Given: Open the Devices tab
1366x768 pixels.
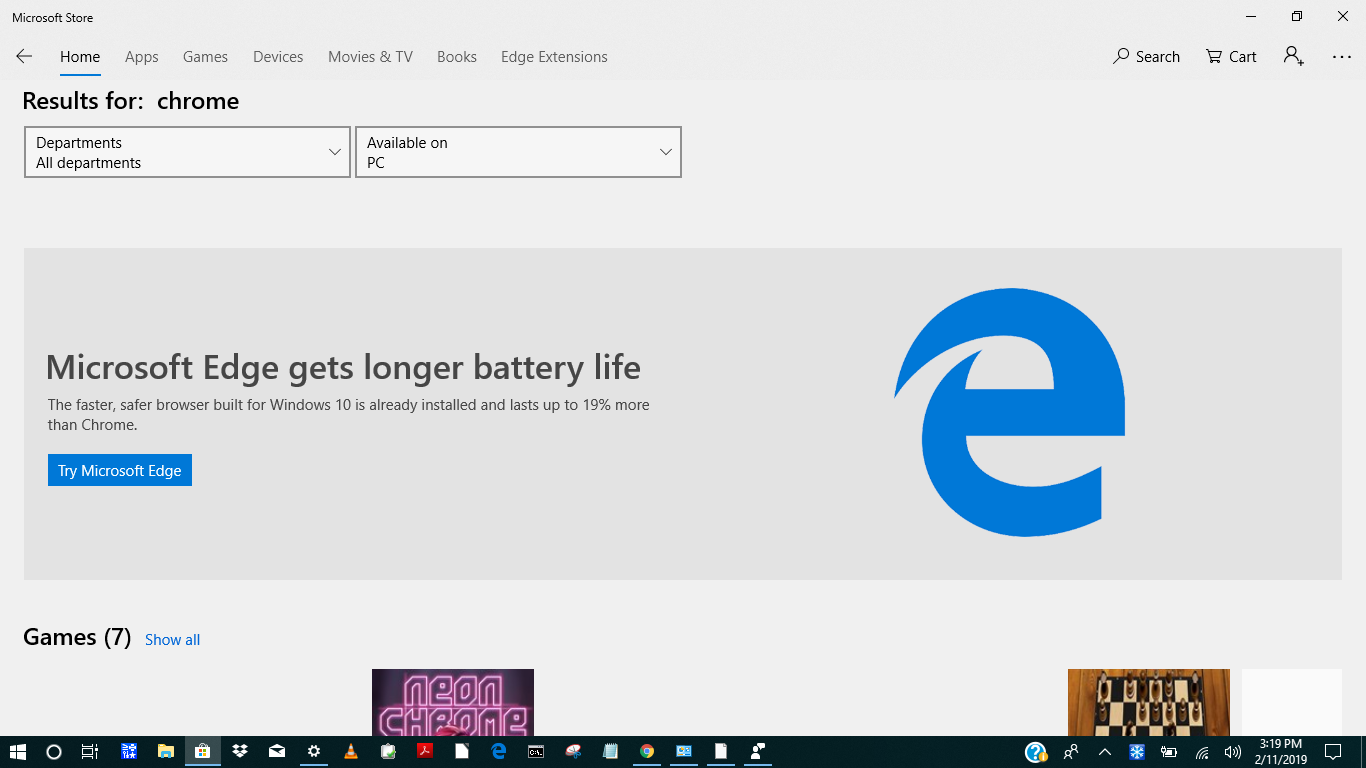Looking at the screenshot, I should point(278,57).
